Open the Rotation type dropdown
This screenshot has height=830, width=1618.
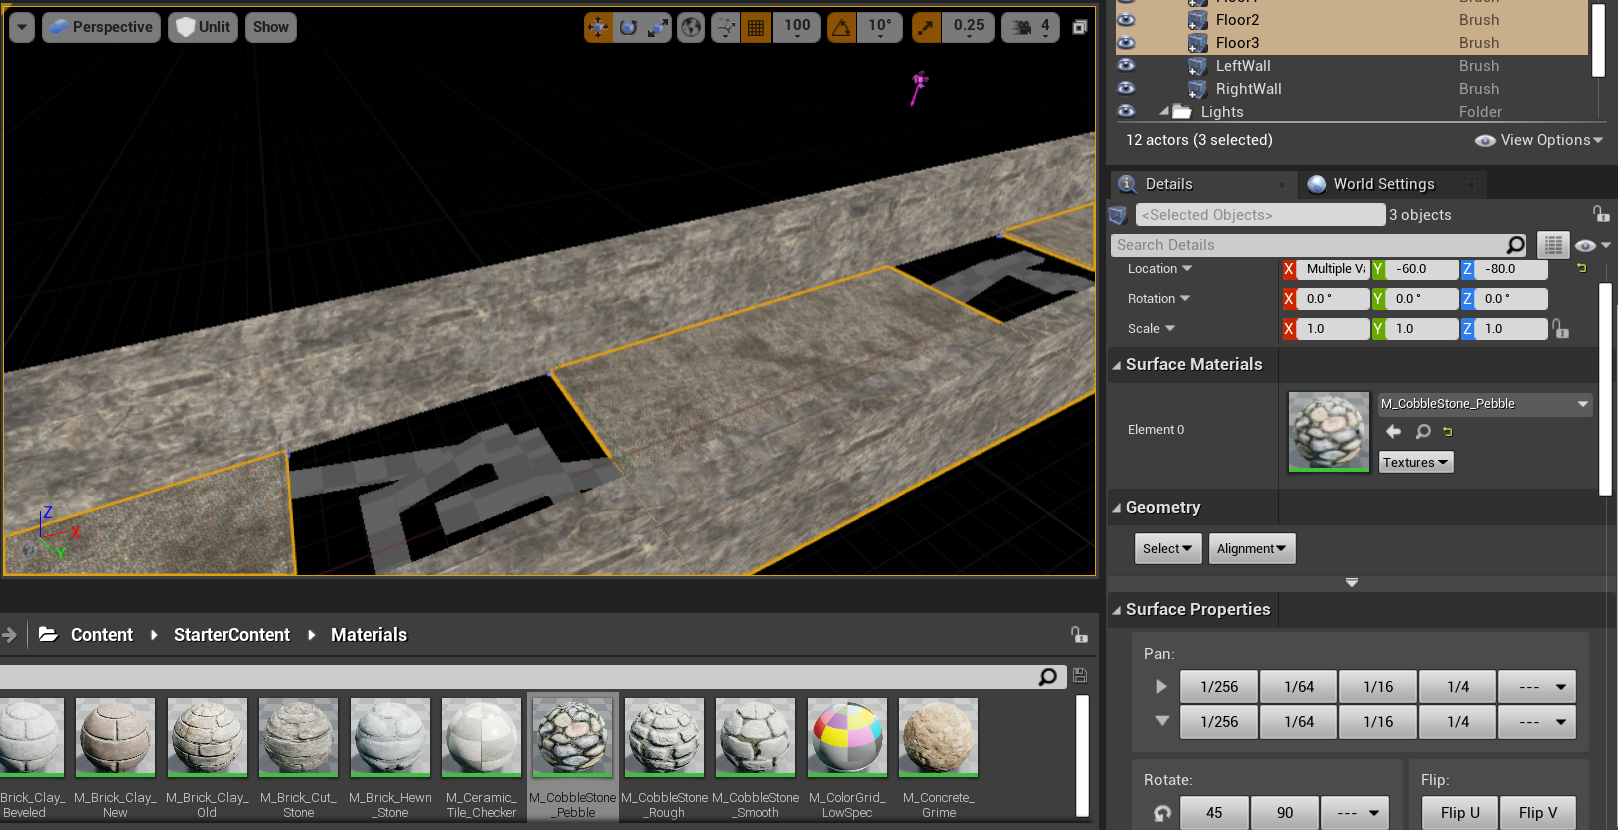1159,299
